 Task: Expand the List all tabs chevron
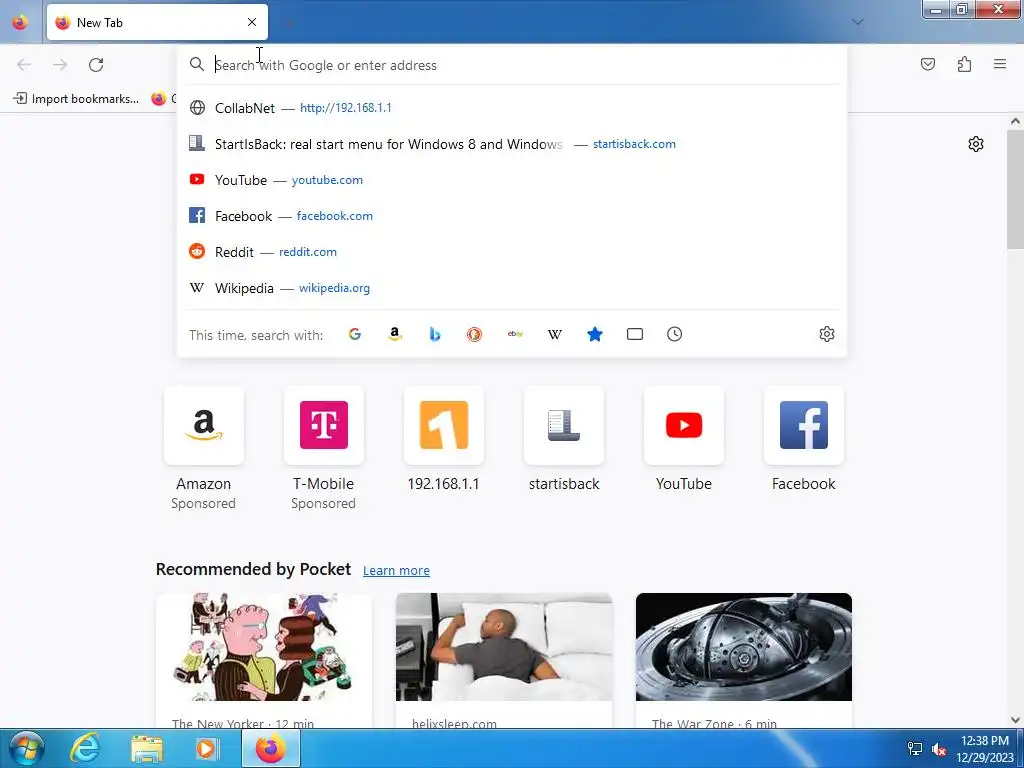click(857, 22)
